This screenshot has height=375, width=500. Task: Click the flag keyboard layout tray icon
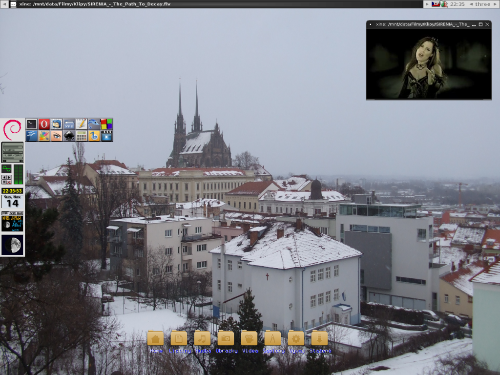(435, 4)
